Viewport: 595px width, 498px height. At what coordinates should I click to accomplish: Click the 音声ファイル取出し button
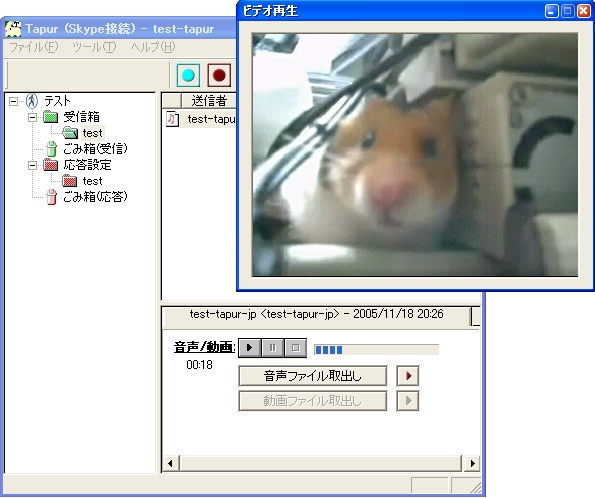point(313,376)
